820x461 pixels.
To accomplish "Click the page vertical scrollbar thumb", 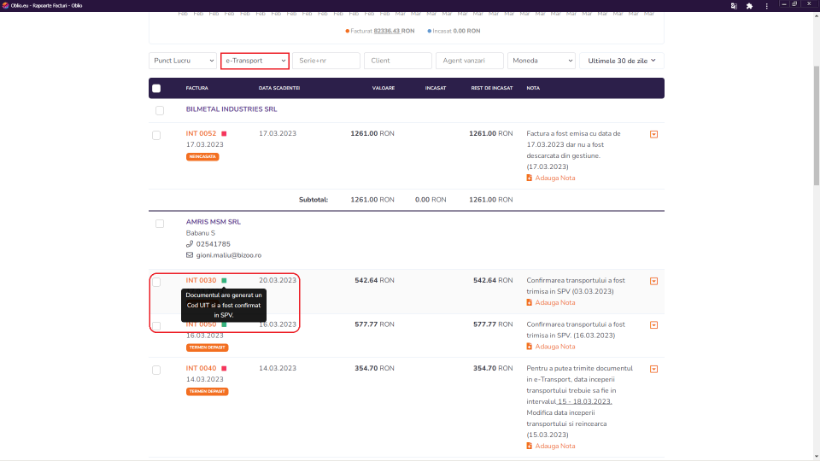I will (x=816, y=125).
